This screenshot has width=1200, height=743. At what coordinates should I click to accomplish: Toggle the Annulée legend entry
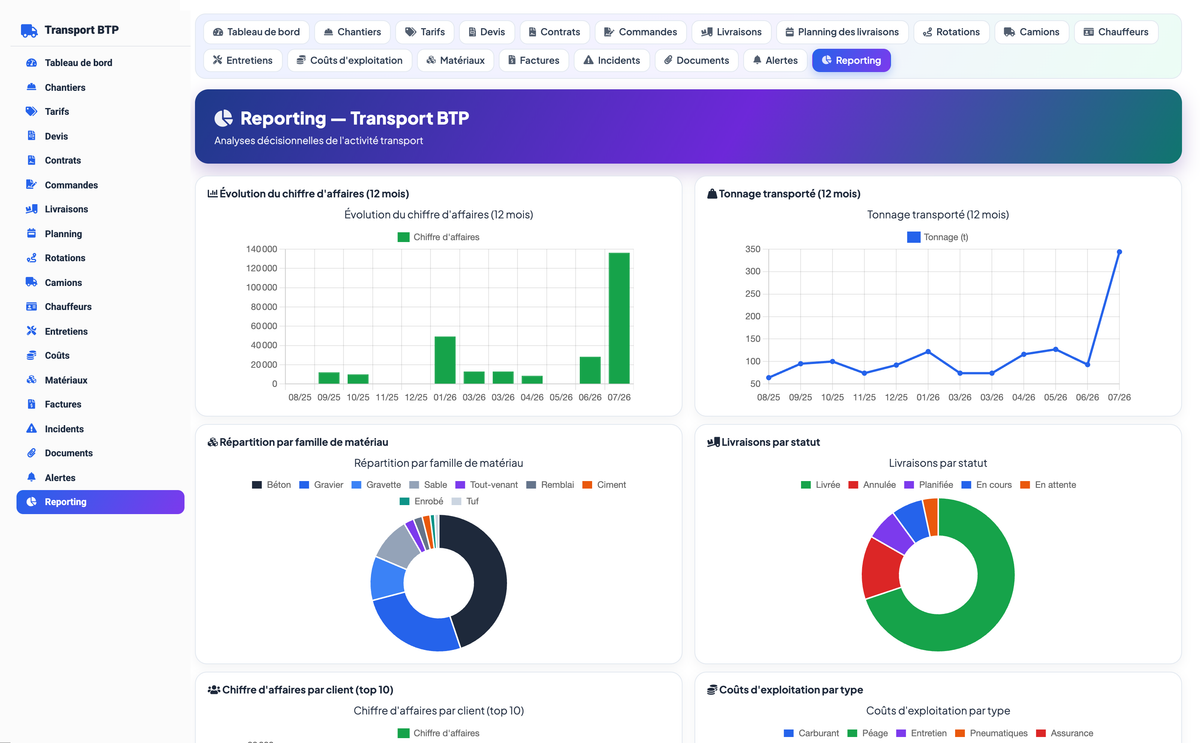click(x=872, y=485)
